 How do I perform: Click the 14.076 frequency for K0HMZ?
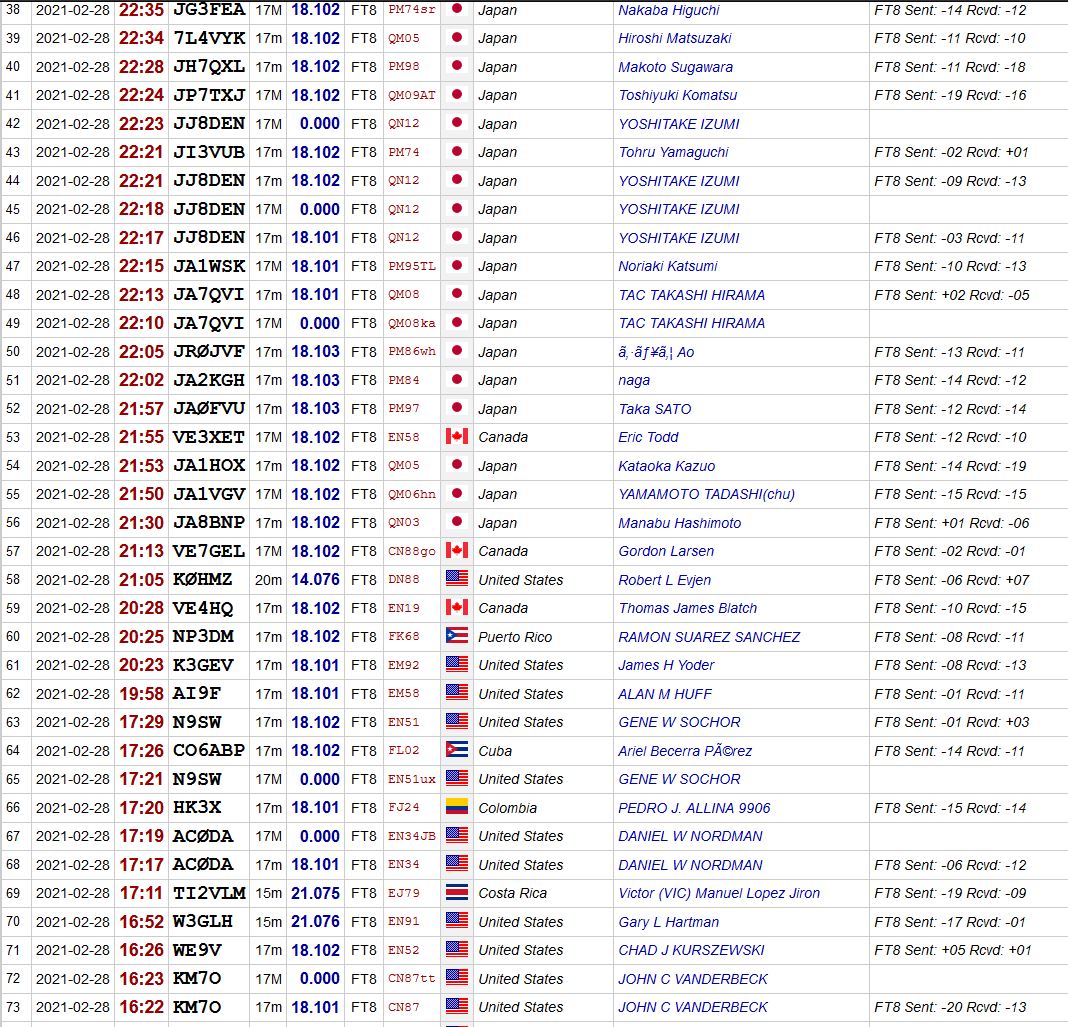(x=316, y=579)
